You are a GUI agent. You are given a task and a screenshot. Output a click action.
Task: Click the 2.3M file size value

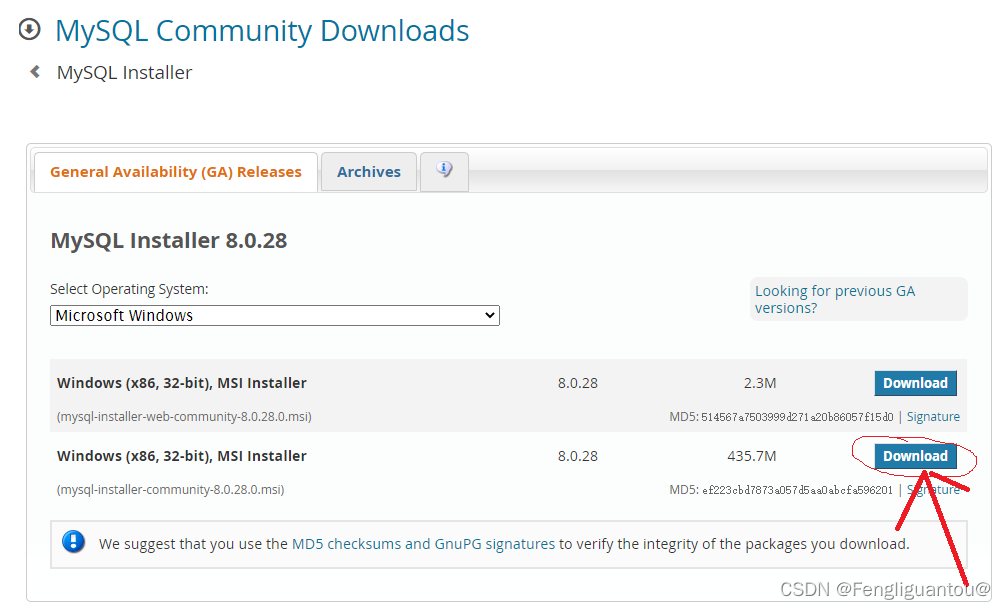tap(760, 383)
